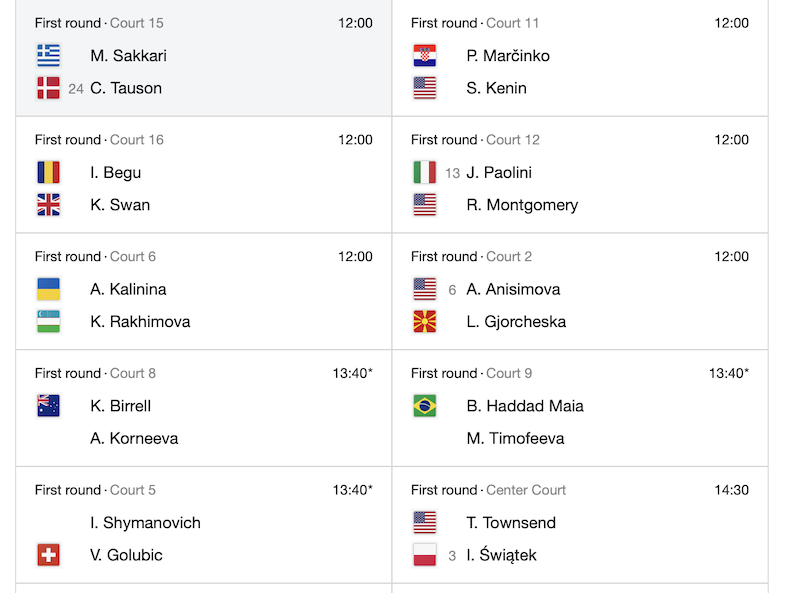This screenshot has width=800, height=593.
Task: Click the 13:40* start time on Court 5
Action: click(x=353, y=490)
